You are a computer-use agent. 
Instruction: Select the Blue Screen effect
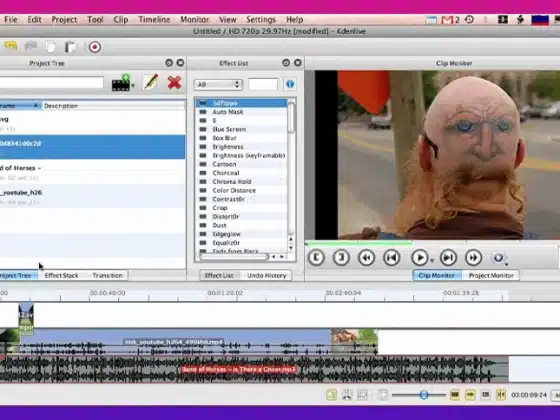coord(241,129)
